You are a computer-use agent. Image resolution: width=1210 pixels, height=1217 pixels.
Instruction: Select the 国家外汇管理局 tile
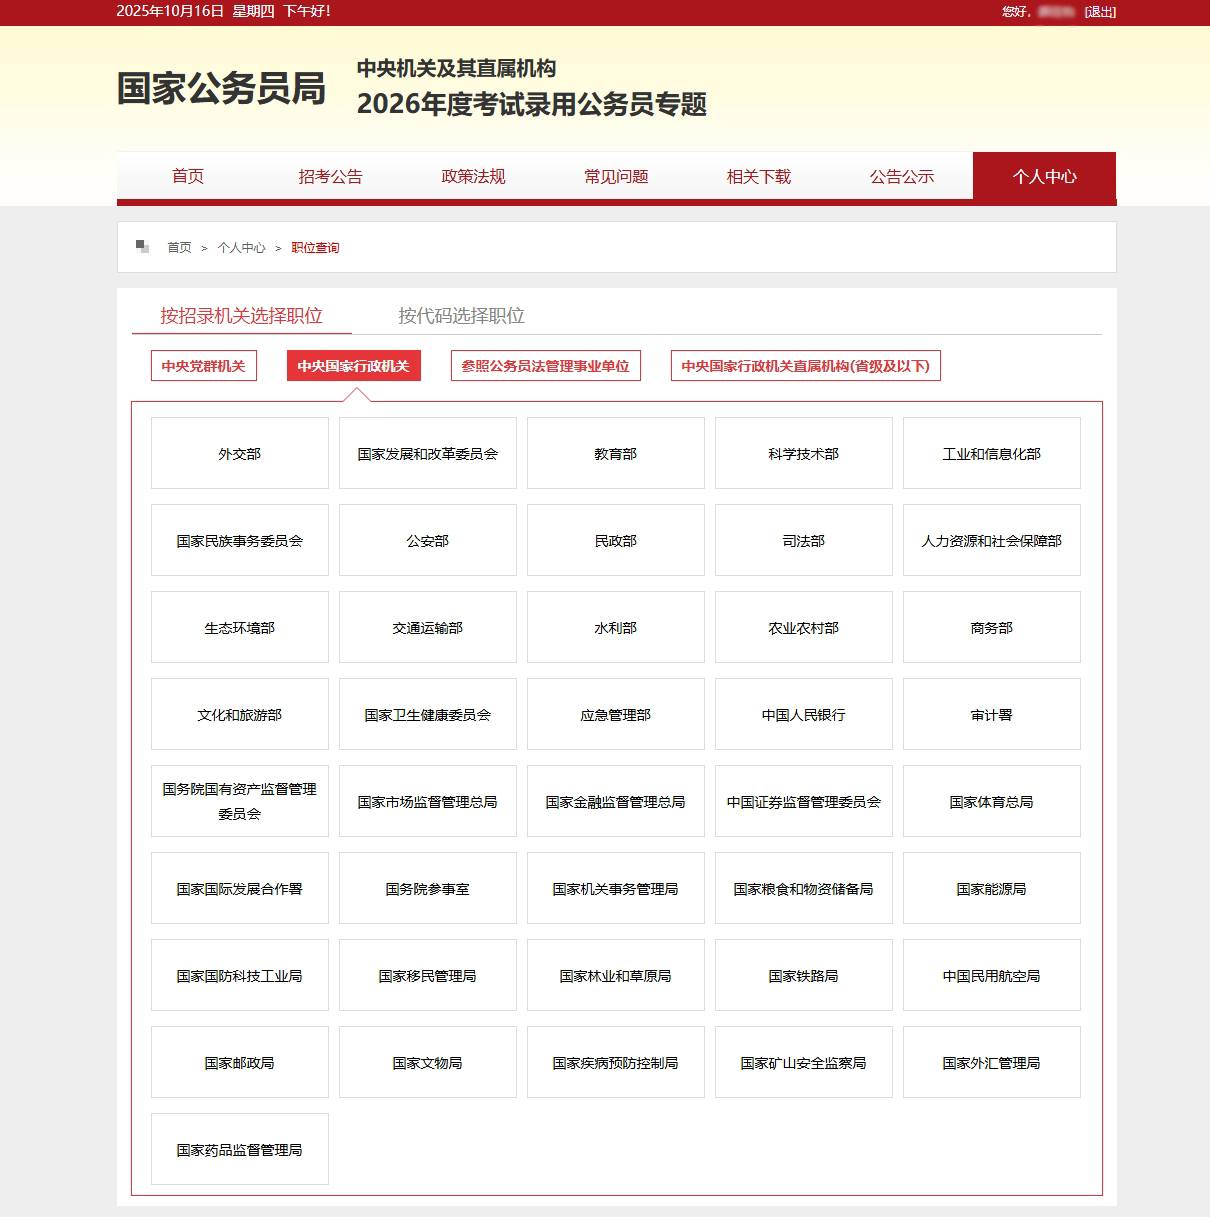click(x=991, y=1063)
